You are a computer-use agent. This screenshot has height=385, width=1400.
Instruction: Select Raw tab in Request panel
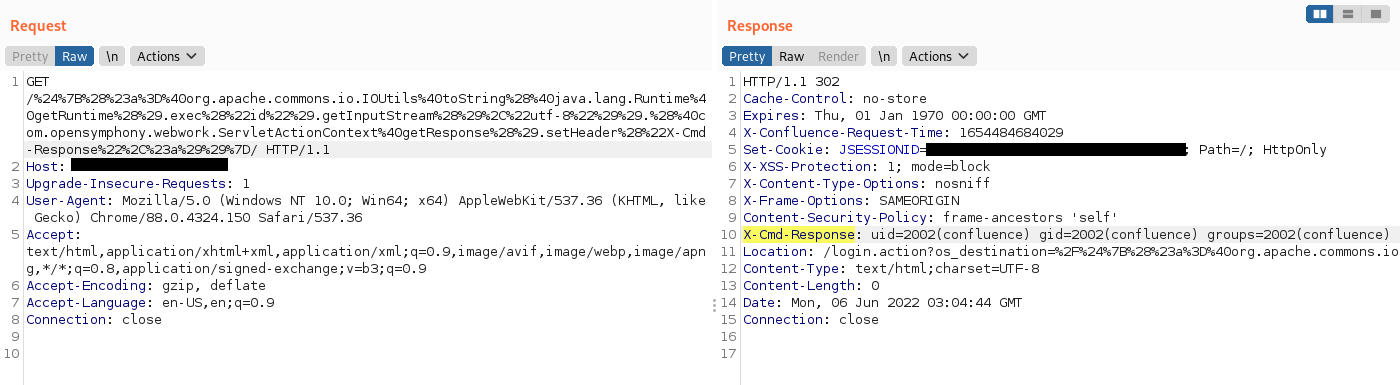coord(75,56)
